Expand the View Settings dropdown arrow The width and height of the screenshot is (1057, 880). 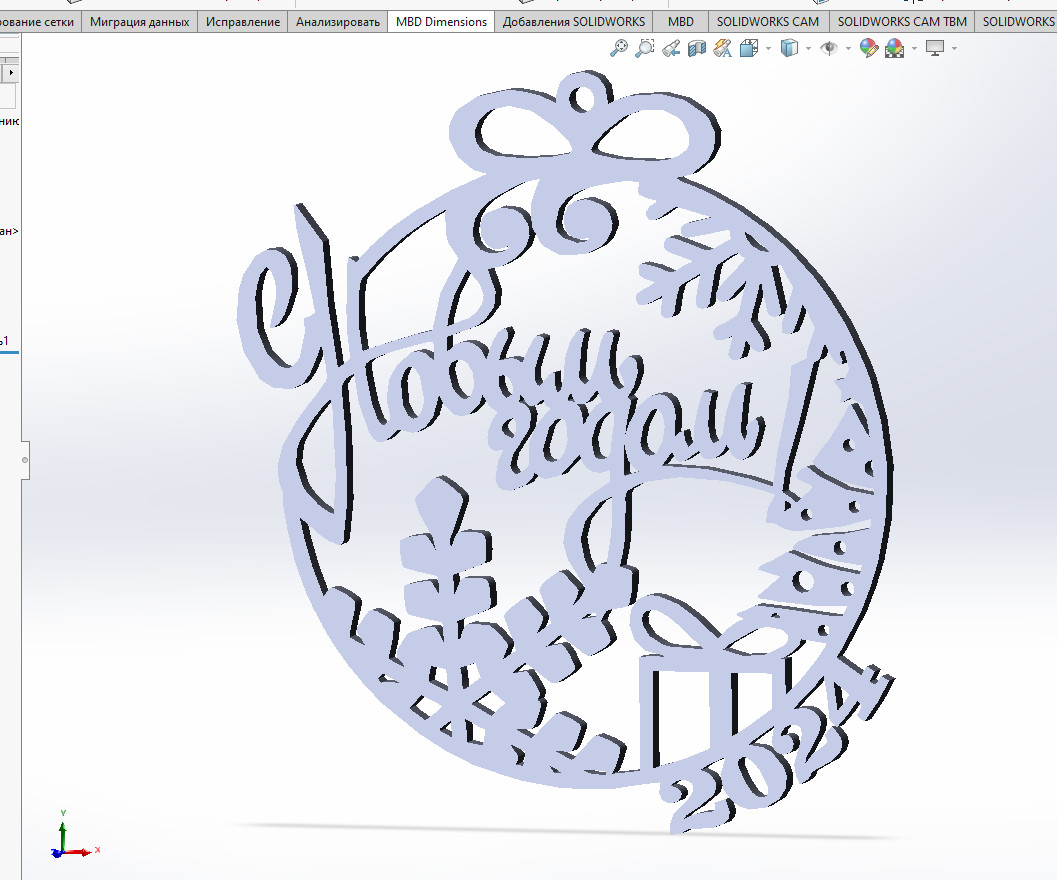point(954,49)
